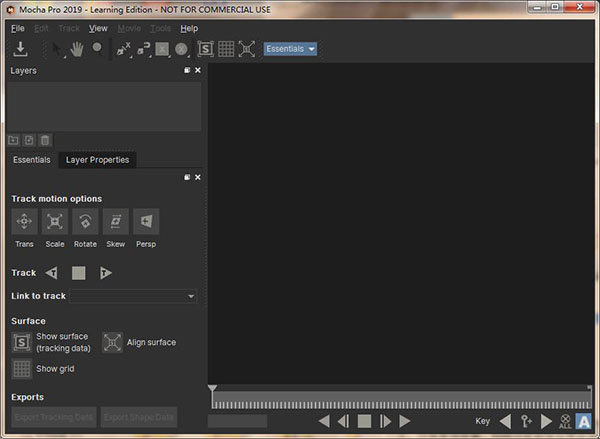Toggle Scale track motion option
600x439 pixels.
point(55,221)
